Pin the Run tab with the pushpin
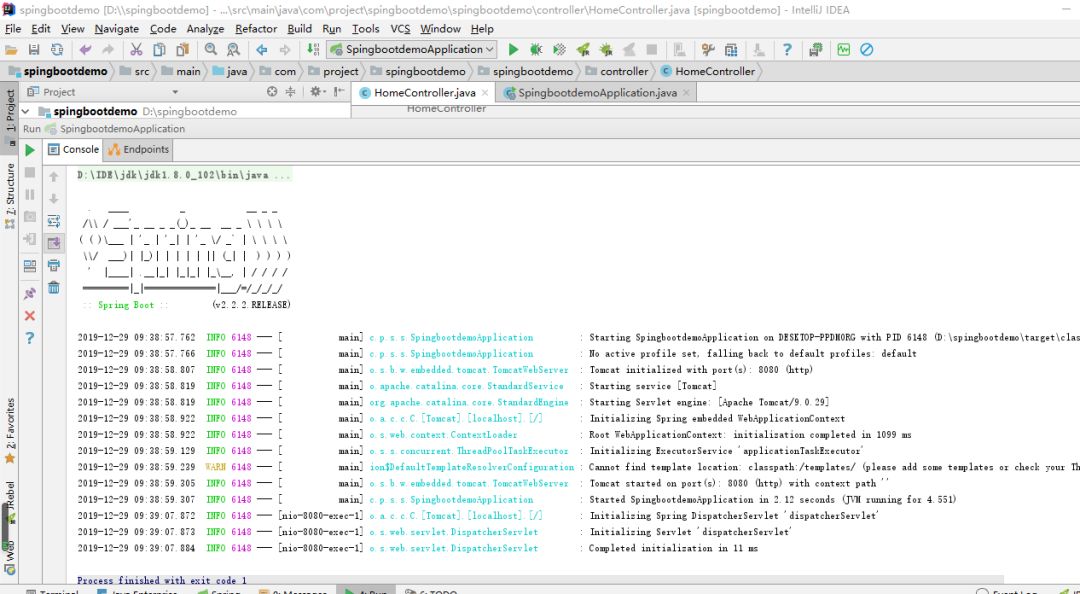This screenshot has width=1080, height=594. click(x=30, y=294)
